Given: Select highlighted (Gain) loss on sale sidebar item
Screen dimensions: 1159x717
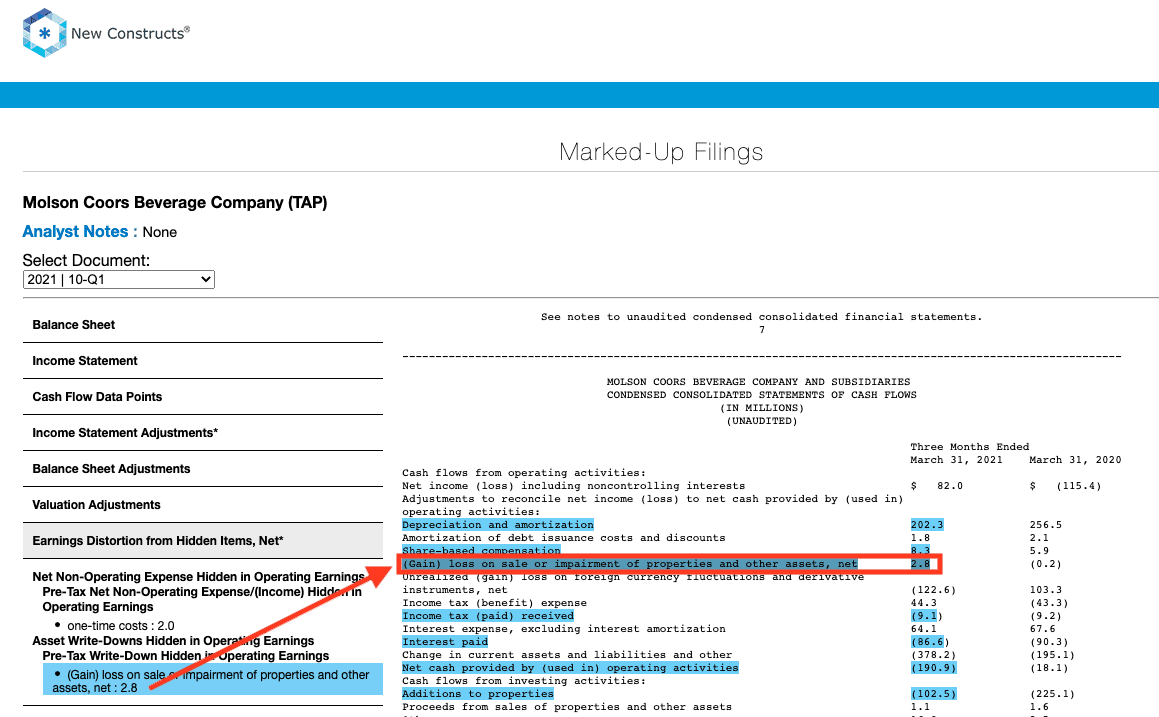Looking at the screenshot, I should point(213,680).
